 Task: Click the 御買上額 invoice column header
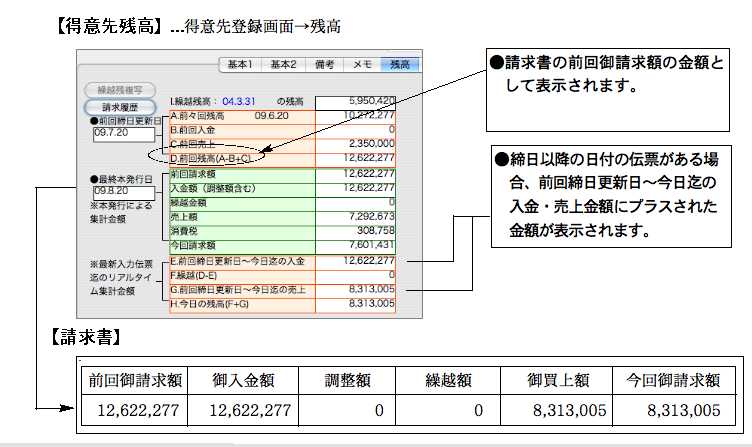tap(556, 381)
